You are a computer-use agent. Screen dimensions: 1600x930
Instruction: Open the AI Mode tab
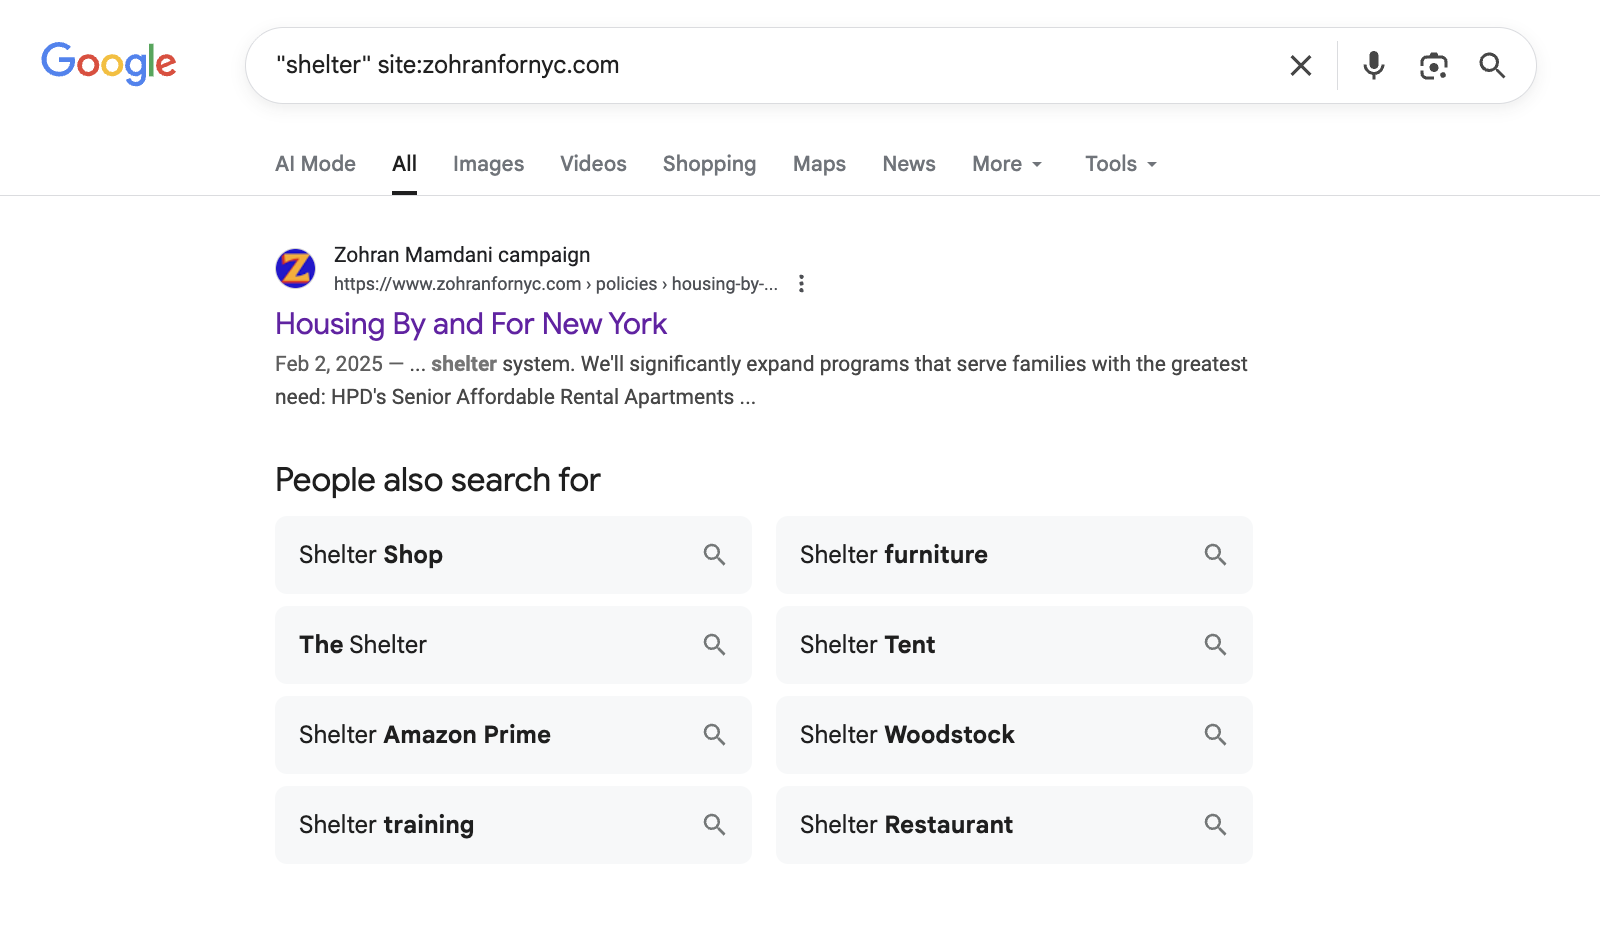(x=315, y=164)
